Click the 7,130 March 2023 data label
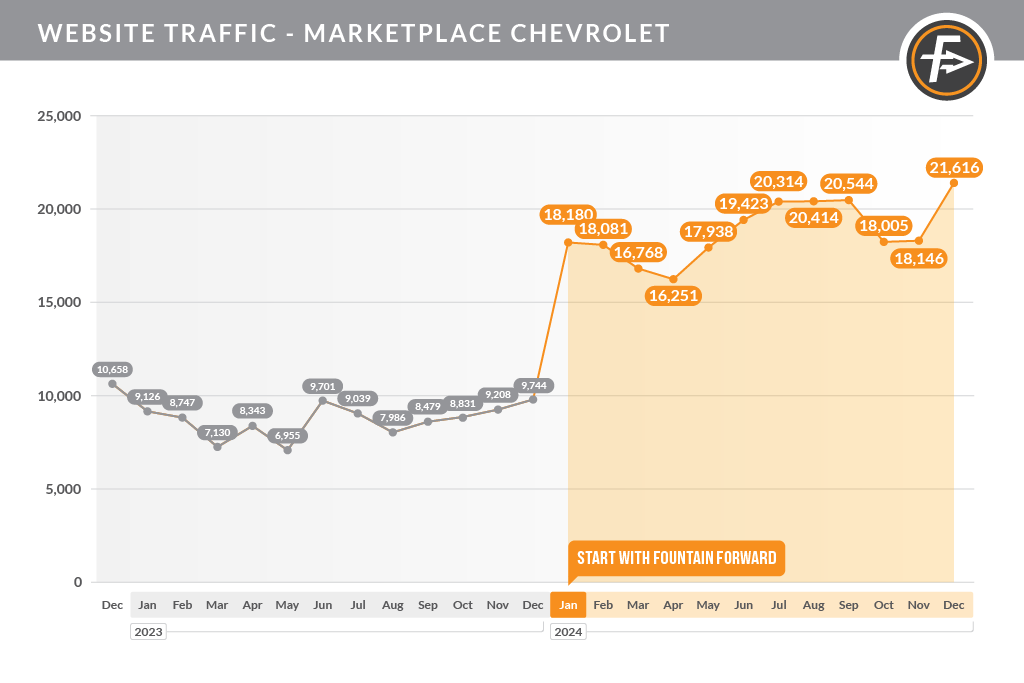This screenshot has height=683, width=1024. 217,432
